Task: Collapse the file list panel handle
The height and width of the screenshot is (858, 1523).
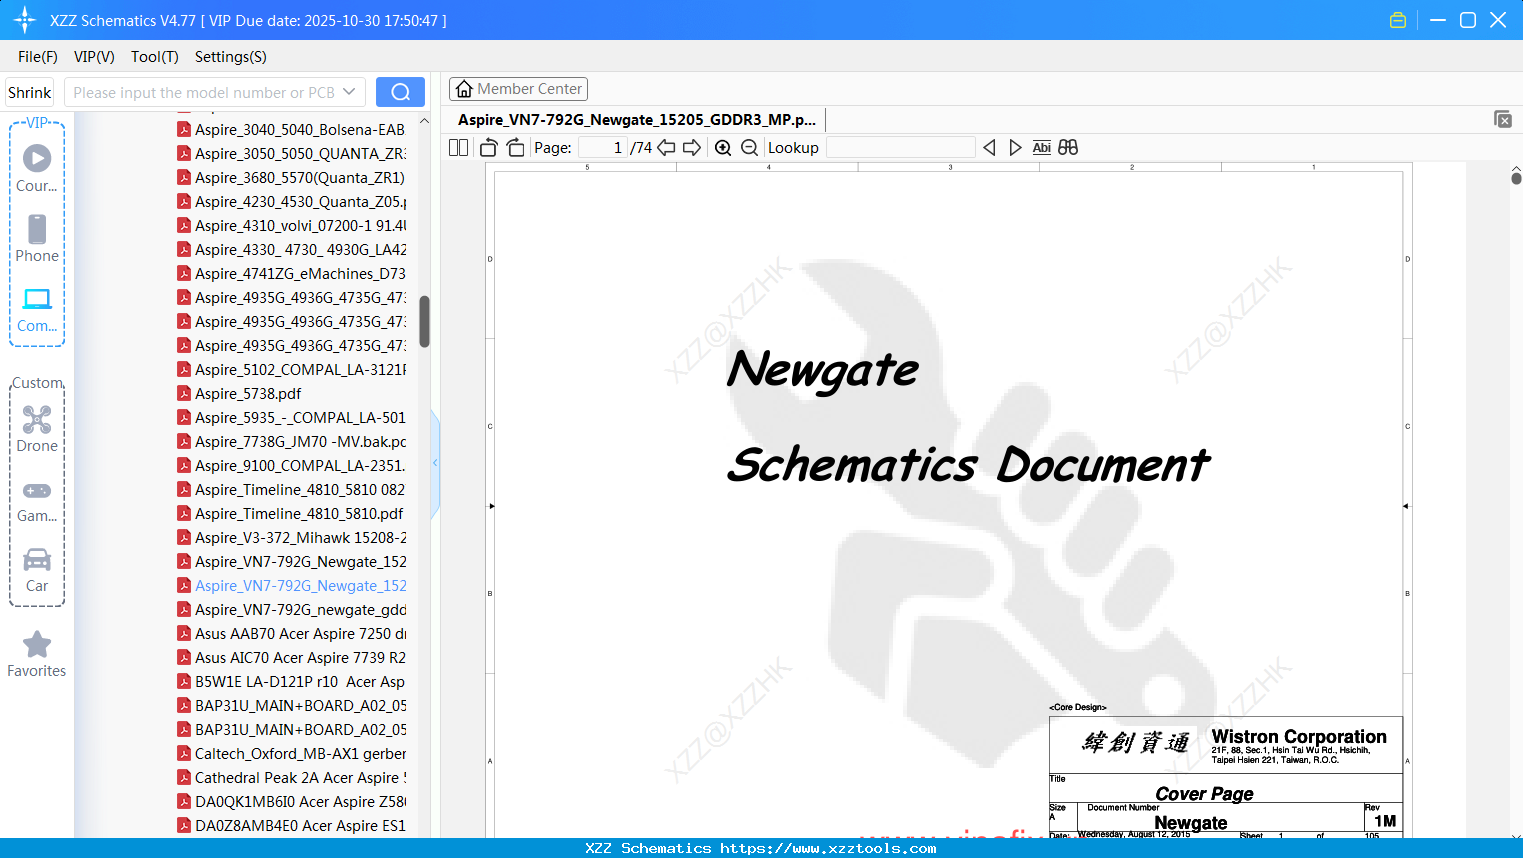Action: click(435, 463)
